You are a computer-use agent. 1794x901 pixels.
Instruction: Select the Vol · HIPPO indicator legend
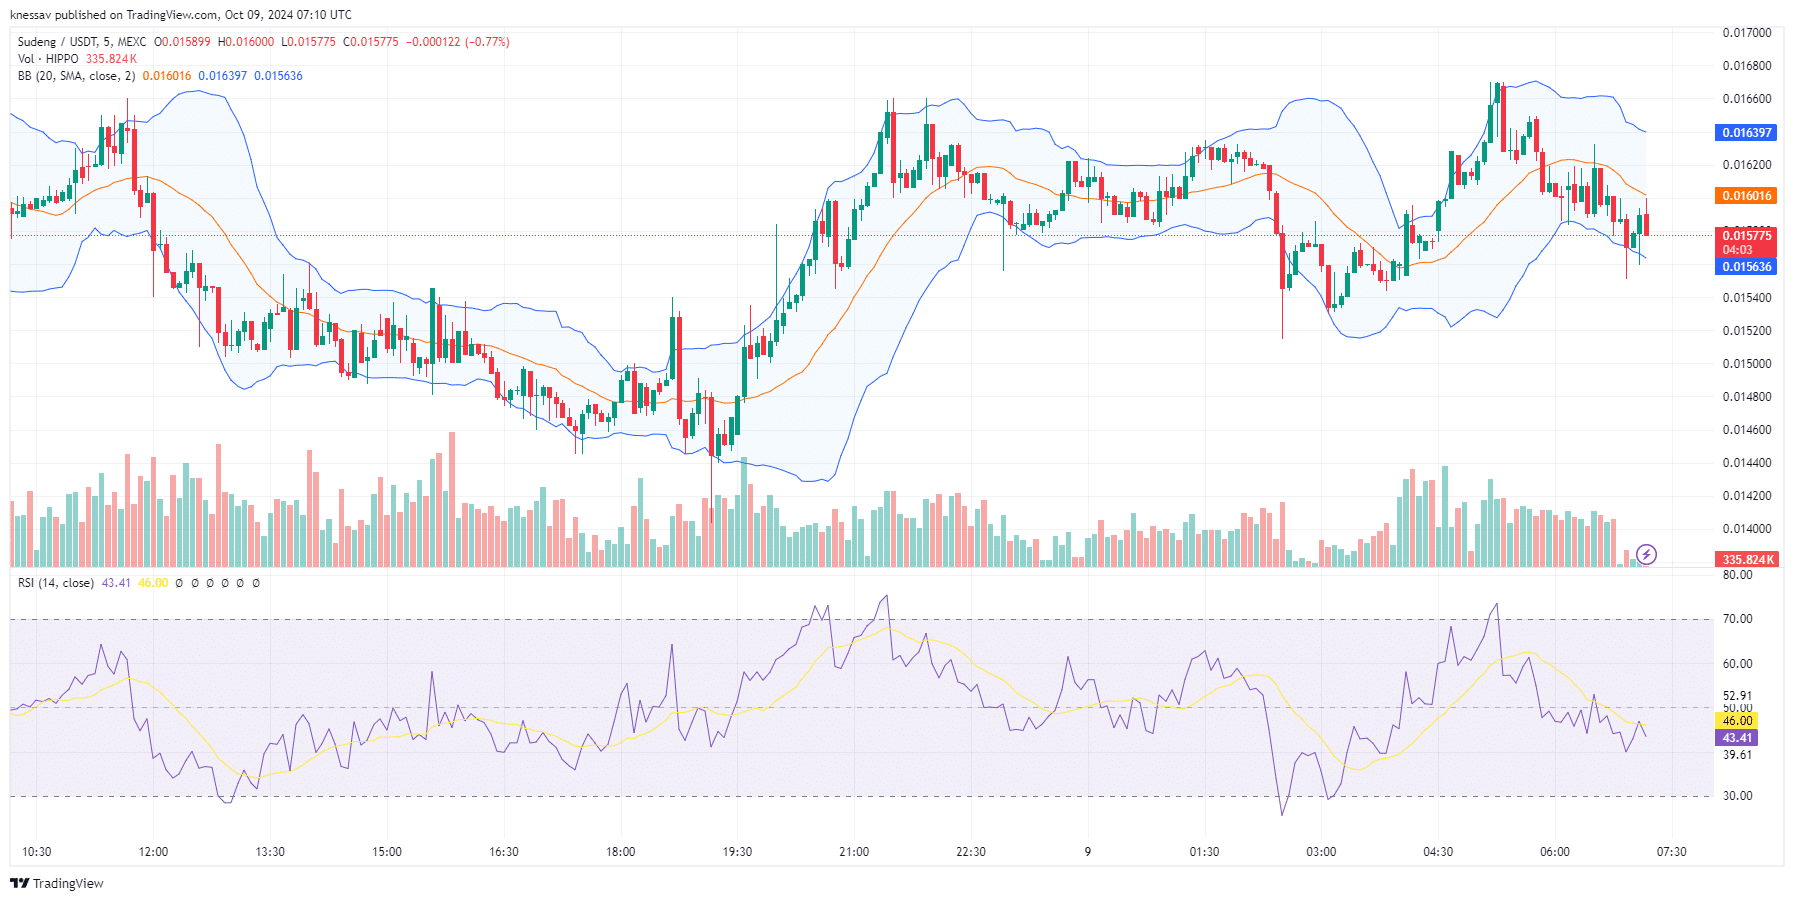(x=48, y=59)
